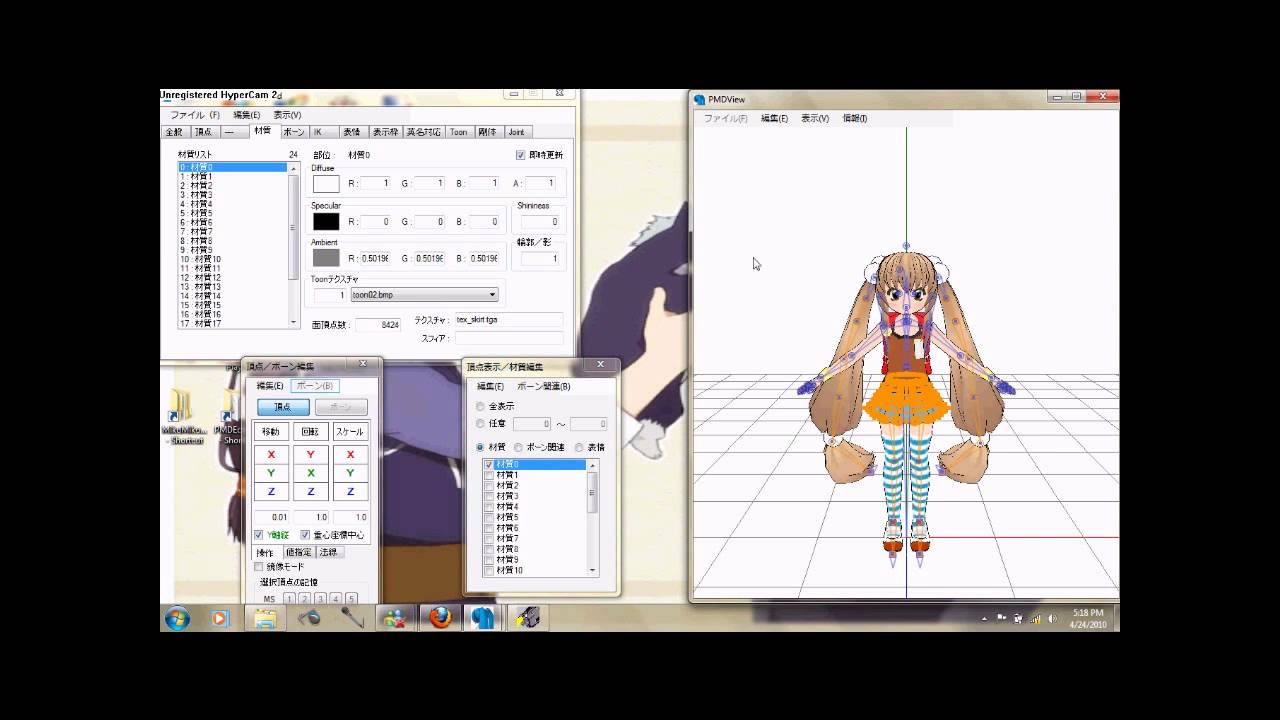Open Firefox from the taskbar

click(x=440, y=618)
